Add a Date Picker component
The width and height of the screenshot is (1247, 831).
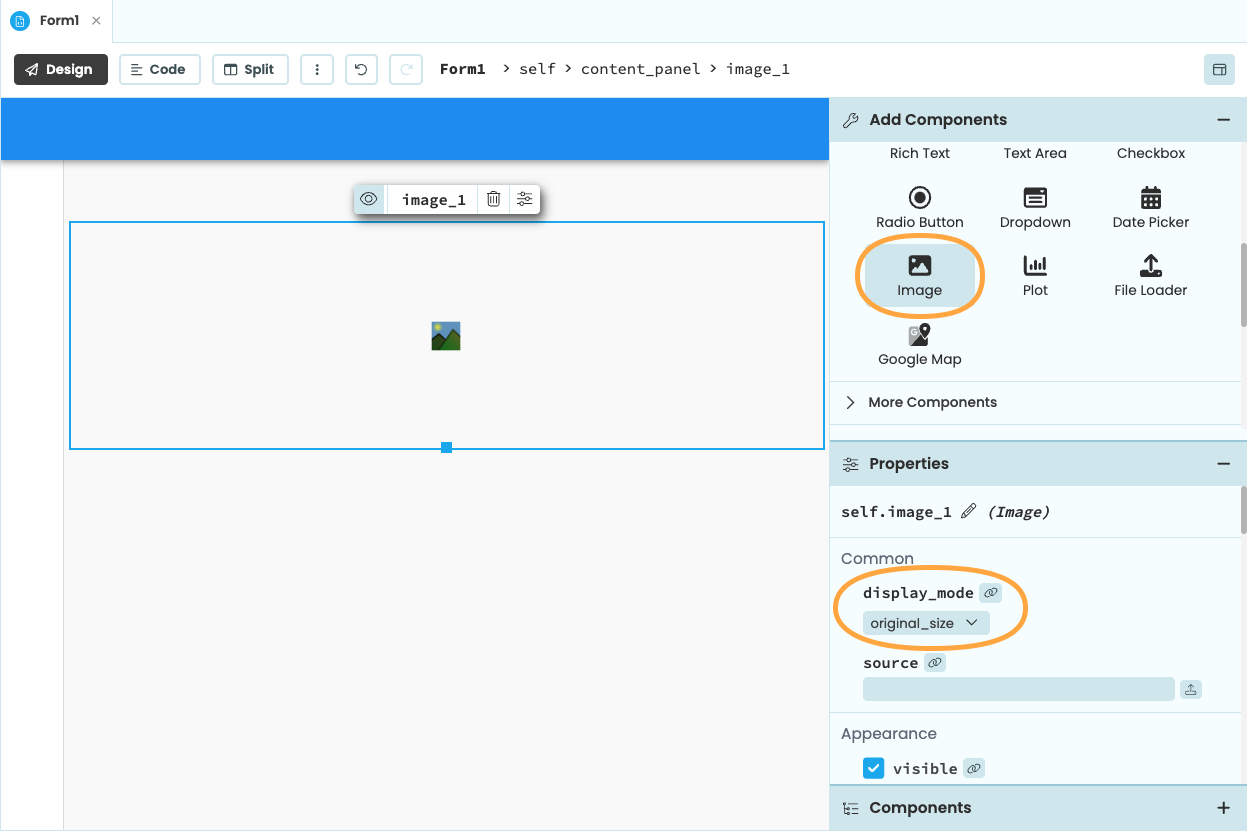click(1150, 207)
